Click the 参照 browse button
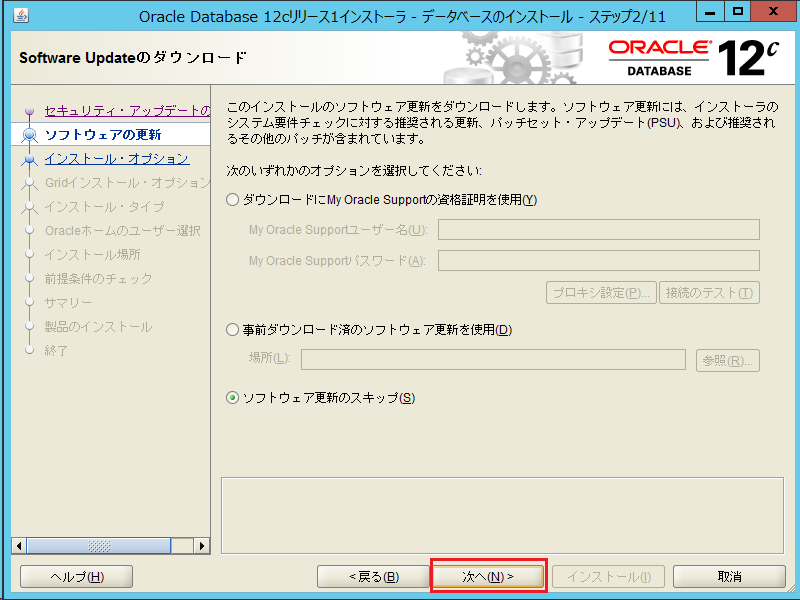This screenshot has width=800, height=600. (x=728, y=360)
